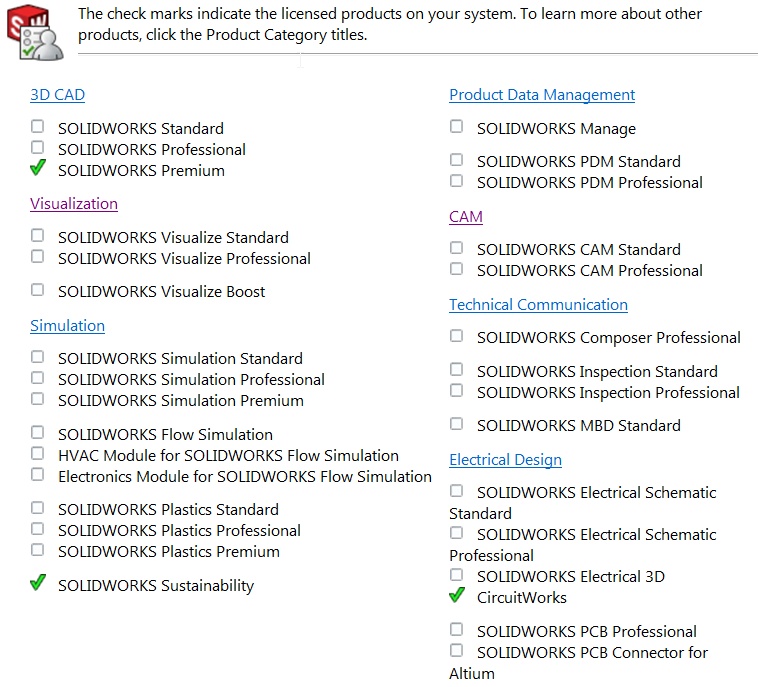Select the SOLIDWORKS MBD Standard checkbox
Image resolution: width=758 pixels, height=687 pixels.
pos(457,424)
